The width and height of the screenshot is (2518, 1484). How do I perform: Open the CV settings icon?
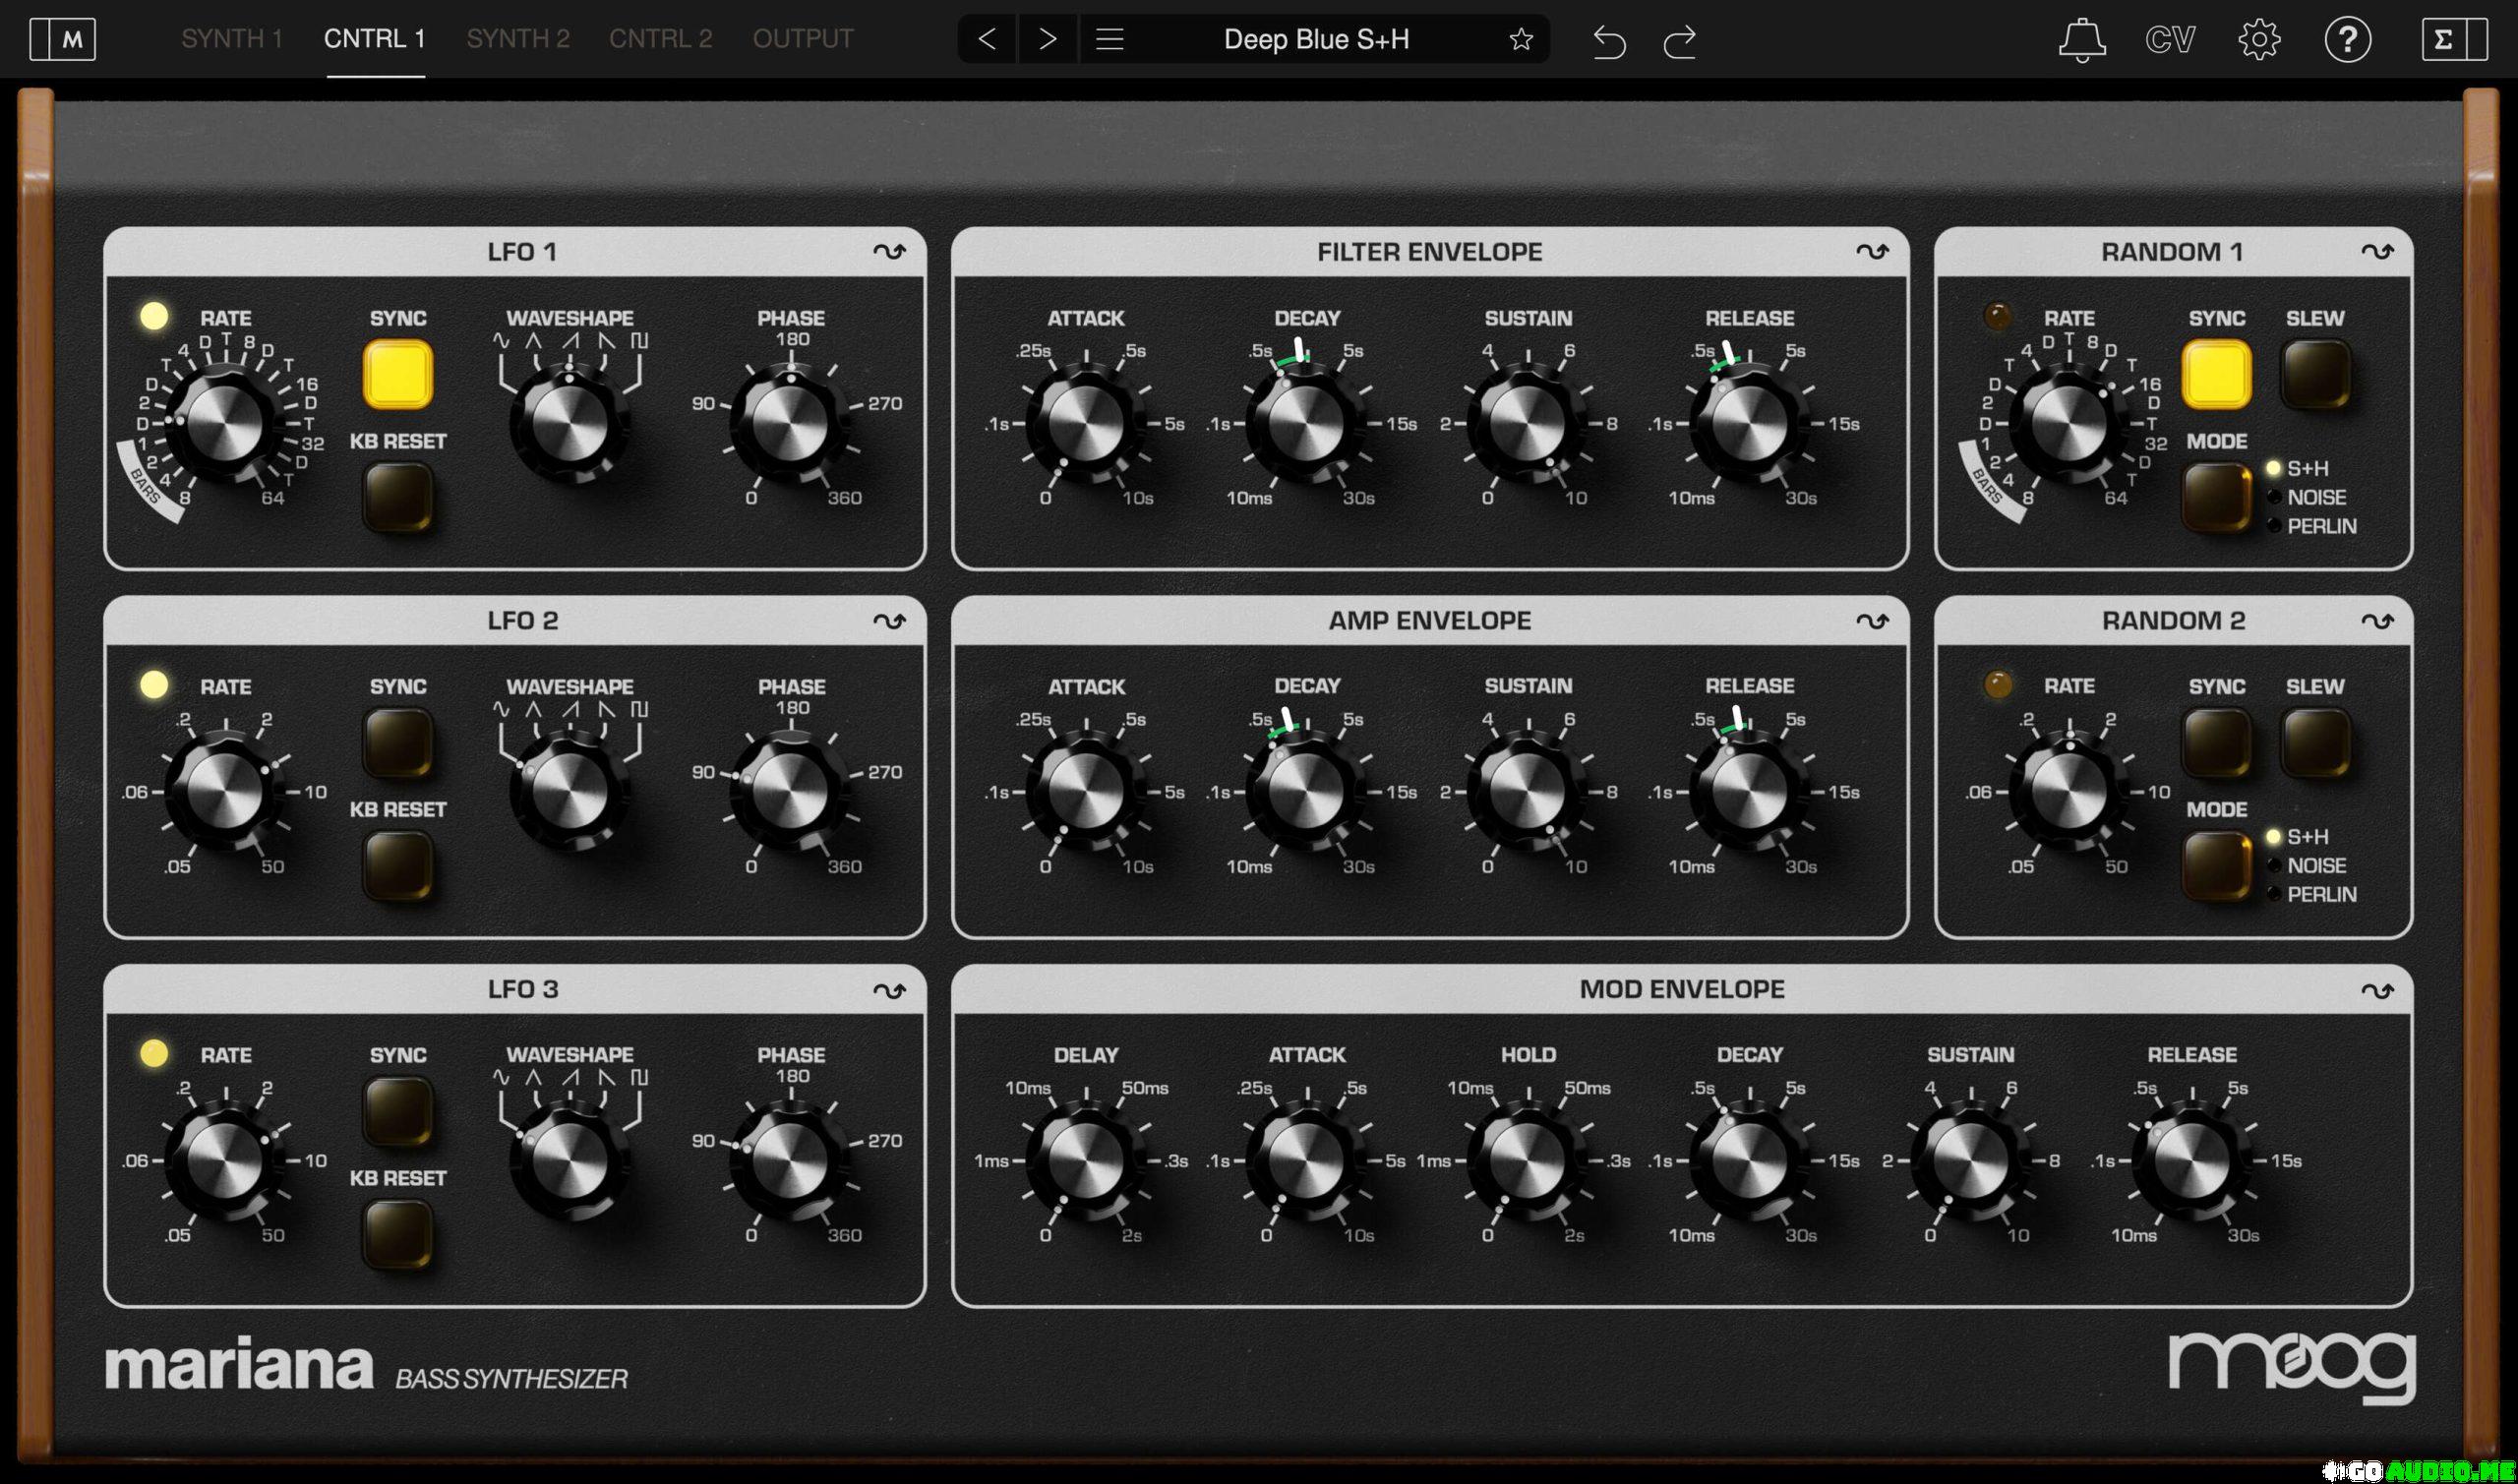2170,40
